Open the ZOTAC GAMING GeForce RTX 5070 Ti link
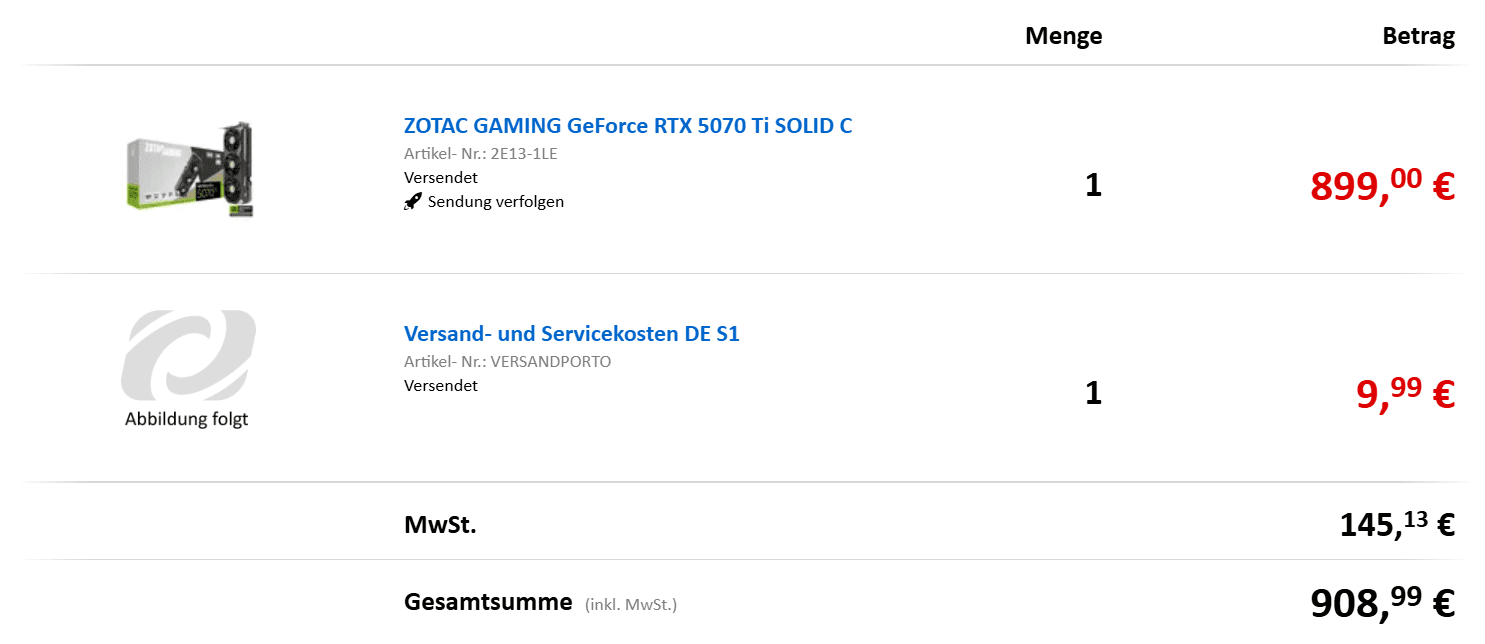Image resolution: width=1485 pixels, height=644 pixels. tap(627, 126)
